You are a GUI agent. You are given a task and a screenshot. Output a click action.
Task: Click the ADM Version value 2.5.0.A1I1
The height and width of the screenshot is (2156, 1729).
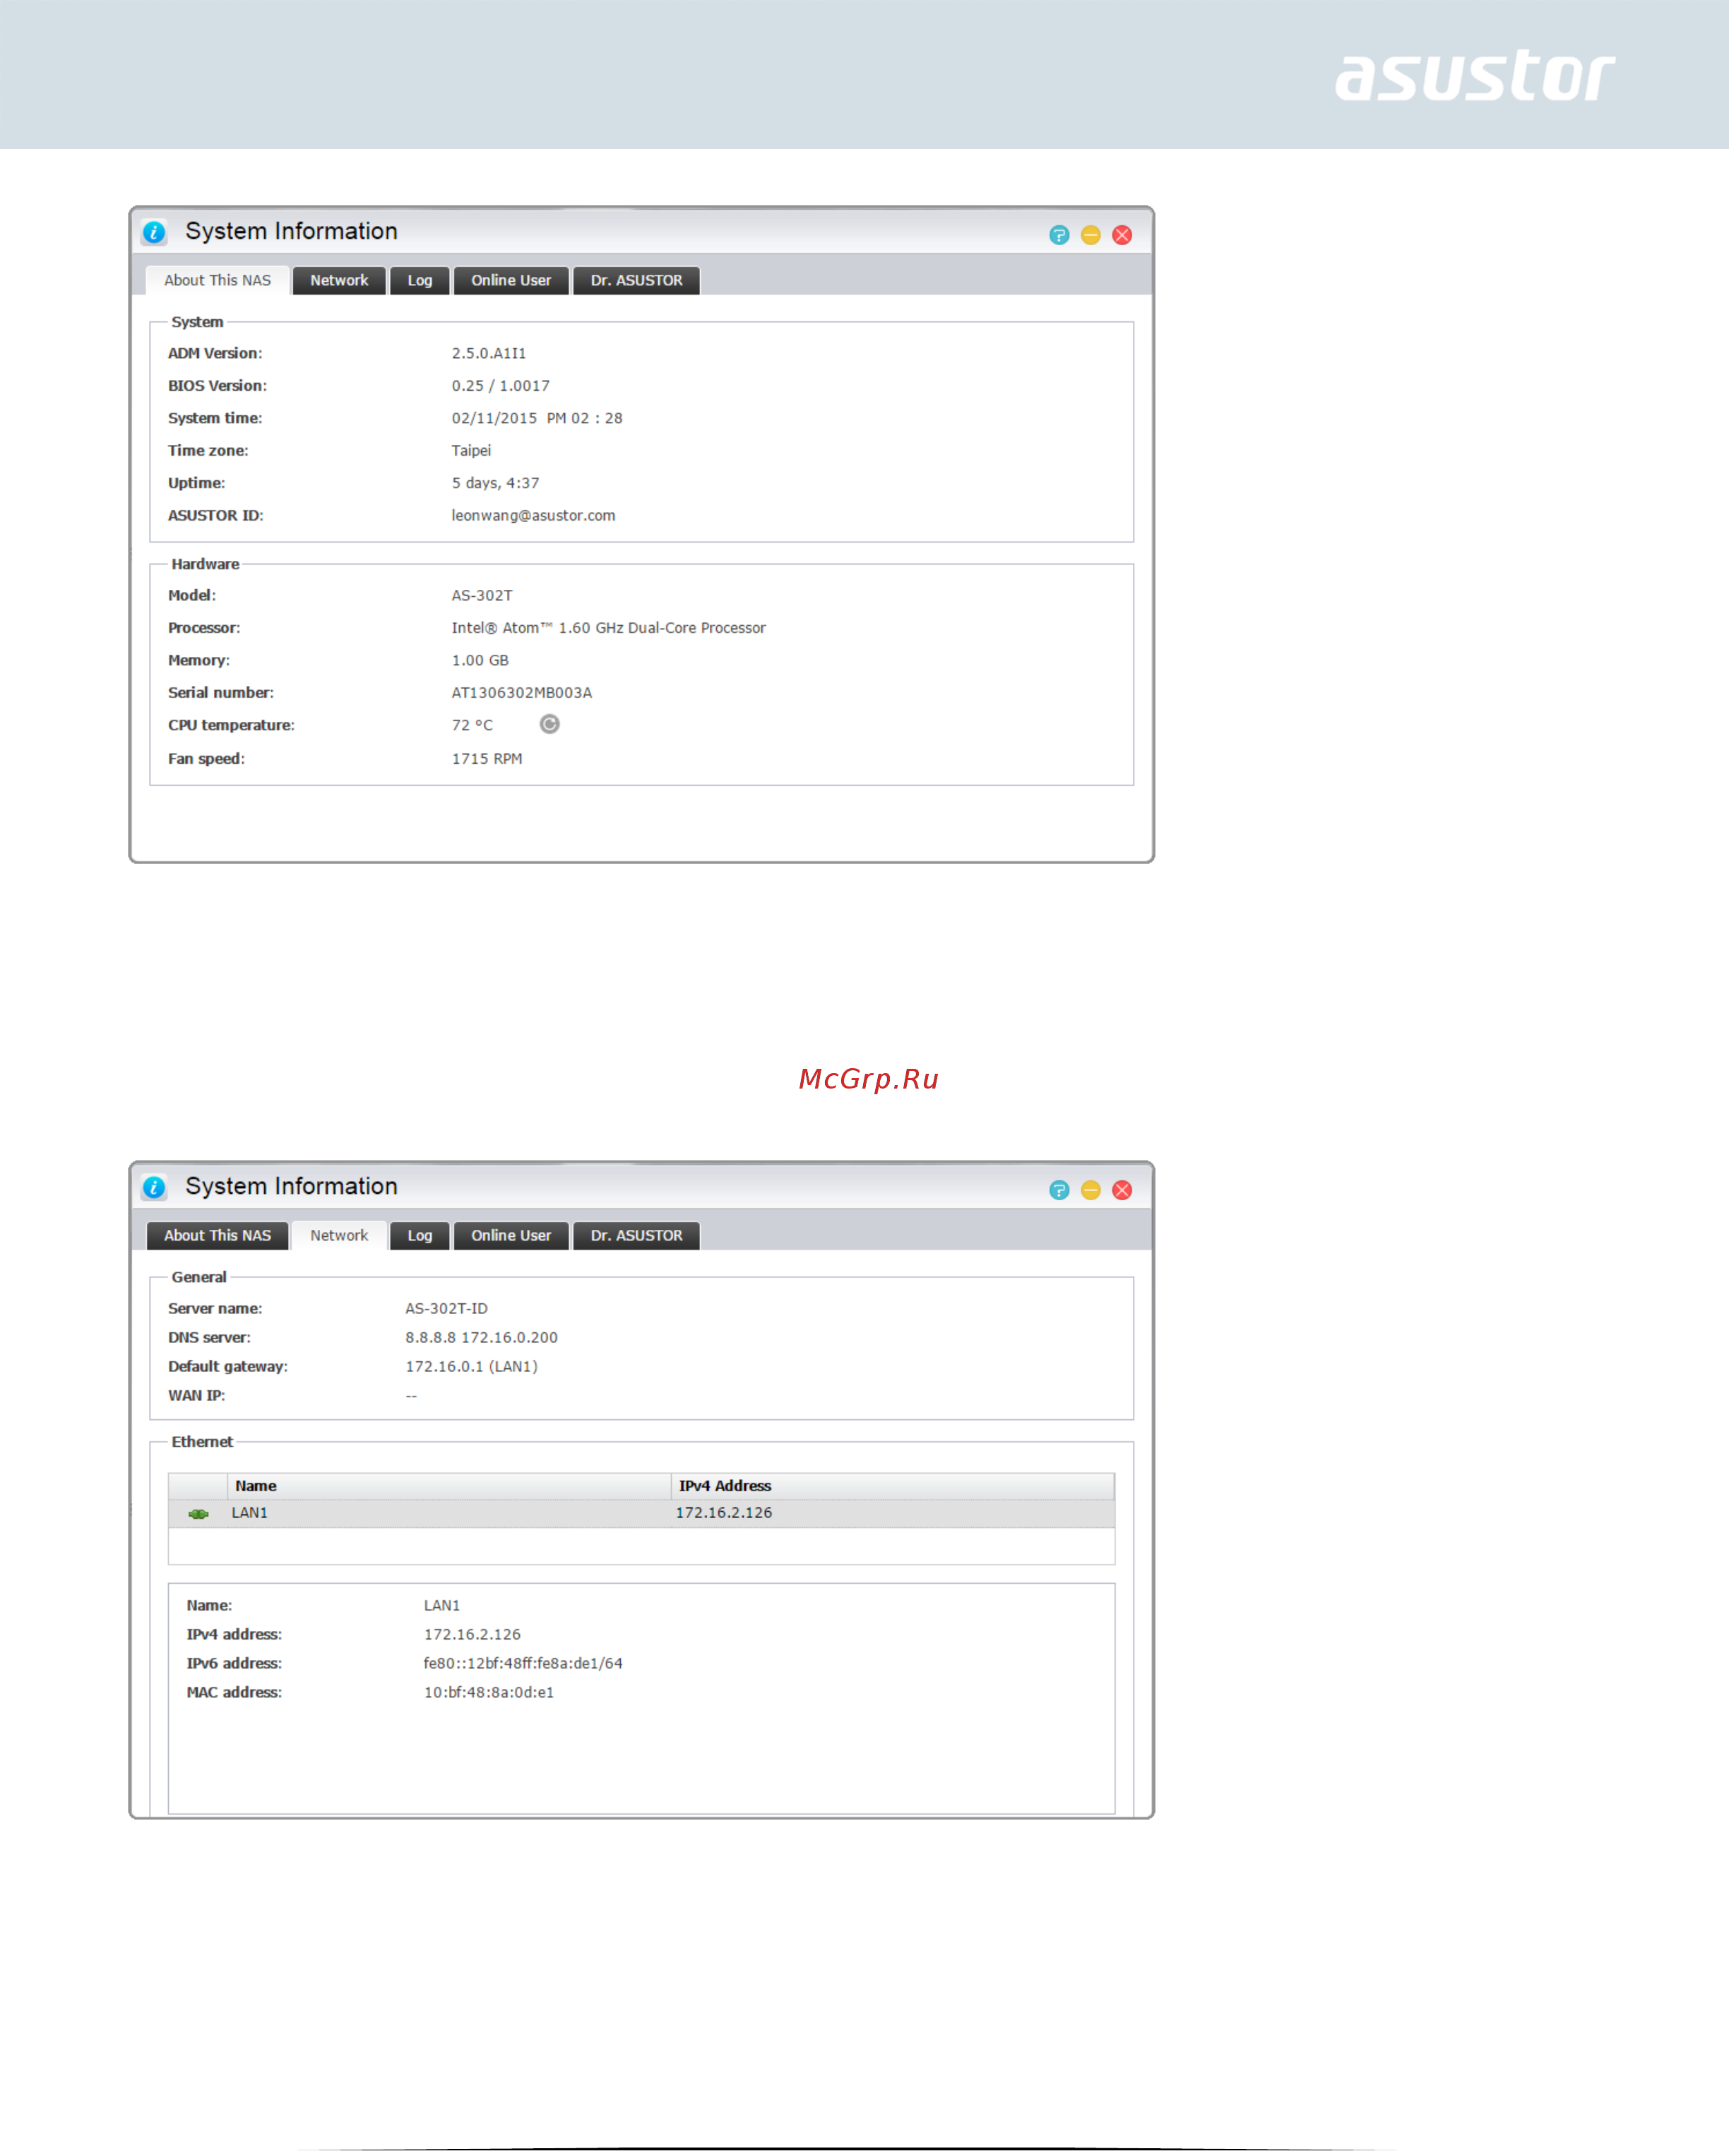click(489, 353)
